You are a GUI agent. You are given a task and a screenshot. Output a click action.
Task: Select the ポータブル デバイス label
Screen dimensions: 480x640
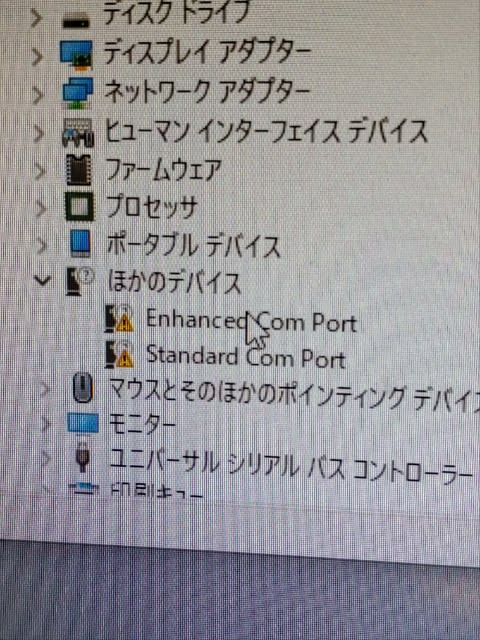tap(194, 245)
